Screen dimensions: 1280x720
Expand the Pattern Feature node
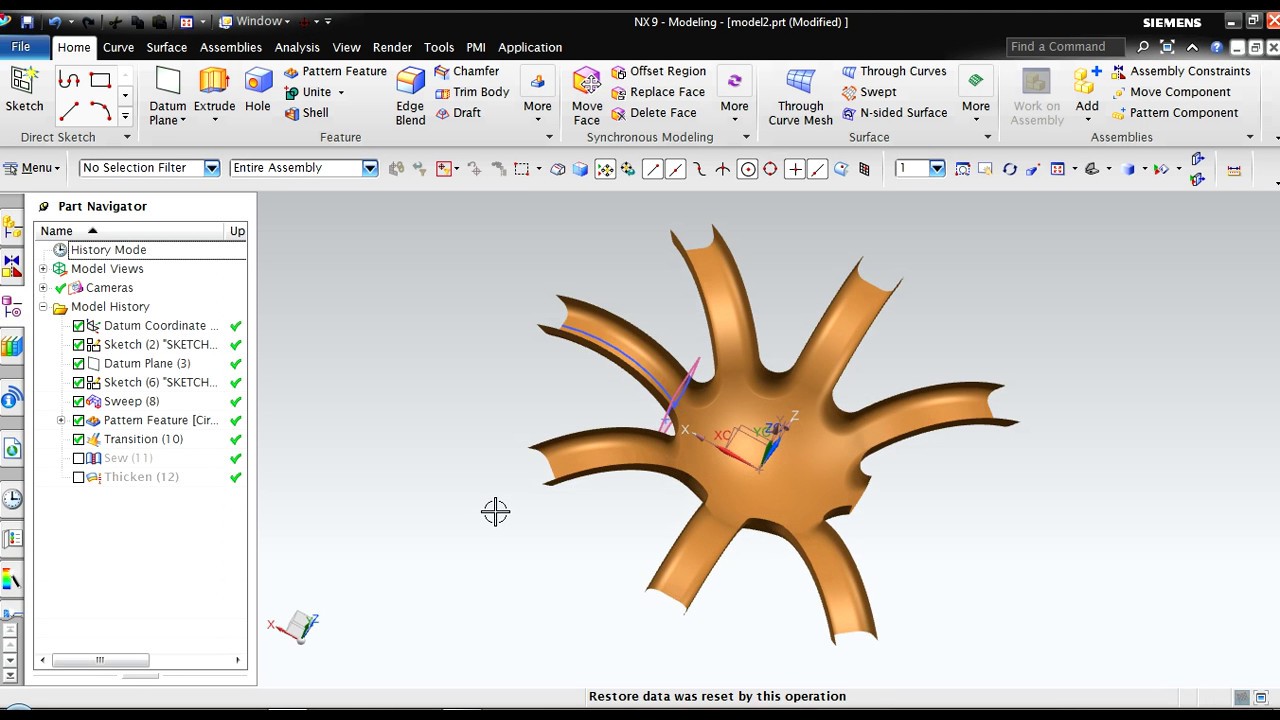coord(61,421)
